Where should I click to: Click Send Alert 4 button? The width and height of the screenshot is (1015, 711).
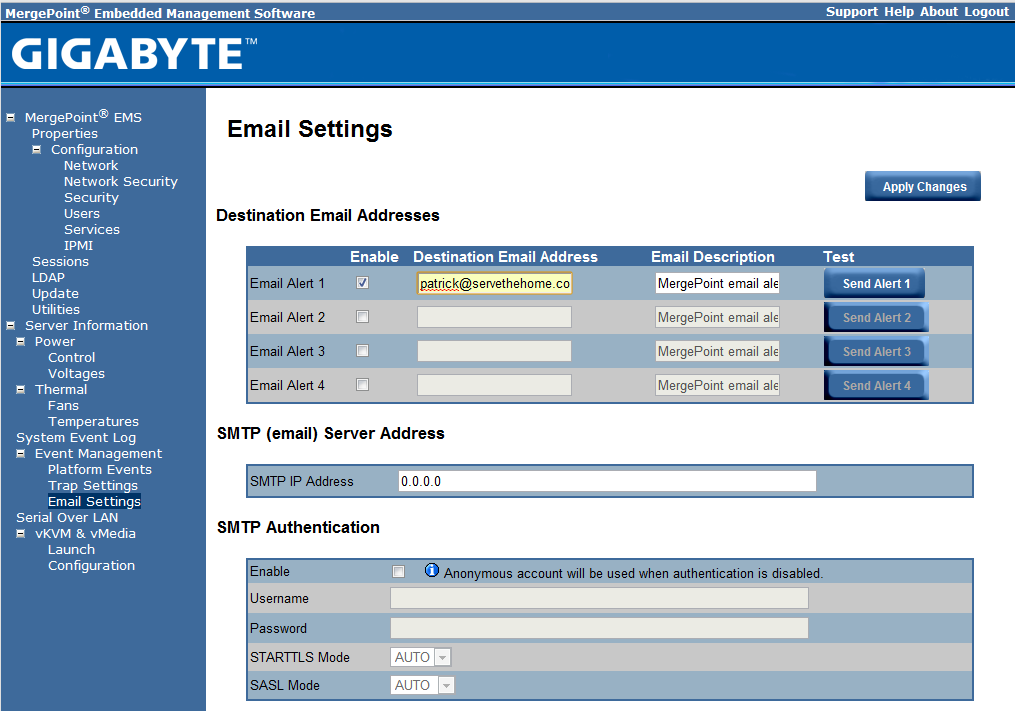[876, 385]
